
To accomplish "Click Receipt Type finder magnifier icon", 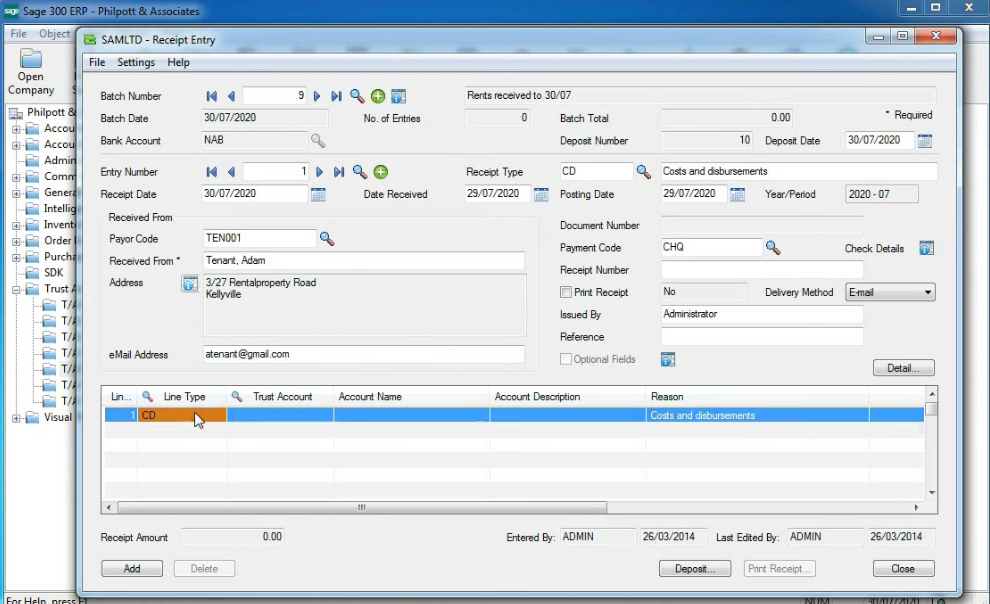I will 644,172.
